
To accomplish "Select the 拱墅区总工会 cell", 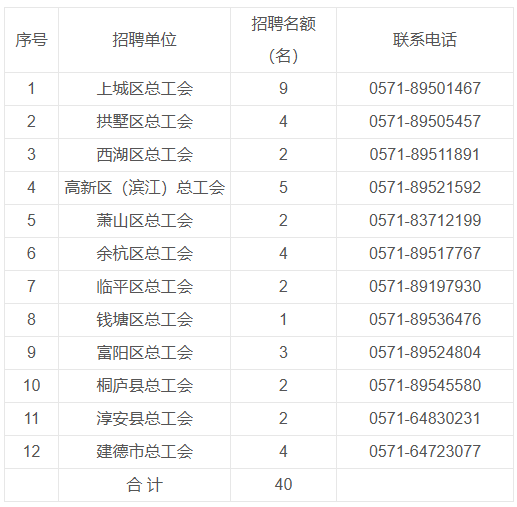I will pos(144,122).
